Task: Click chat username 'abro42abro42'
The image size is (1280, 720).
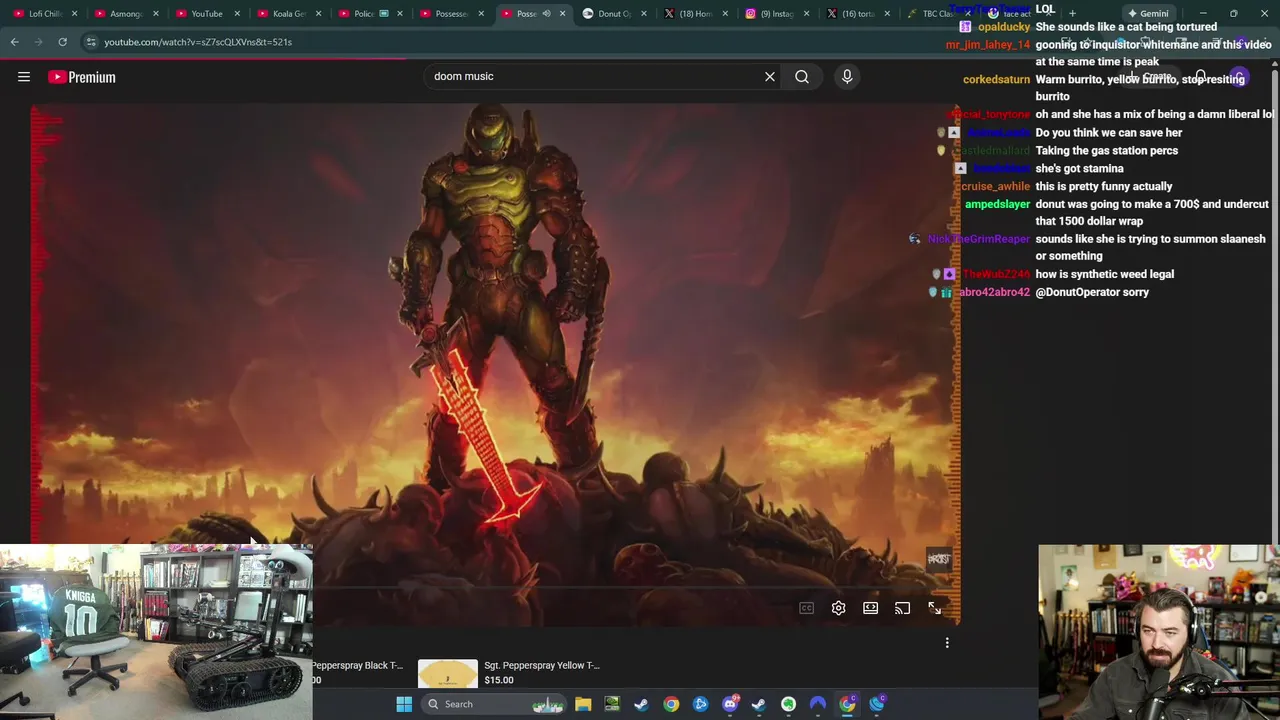Action: point(994,292)
